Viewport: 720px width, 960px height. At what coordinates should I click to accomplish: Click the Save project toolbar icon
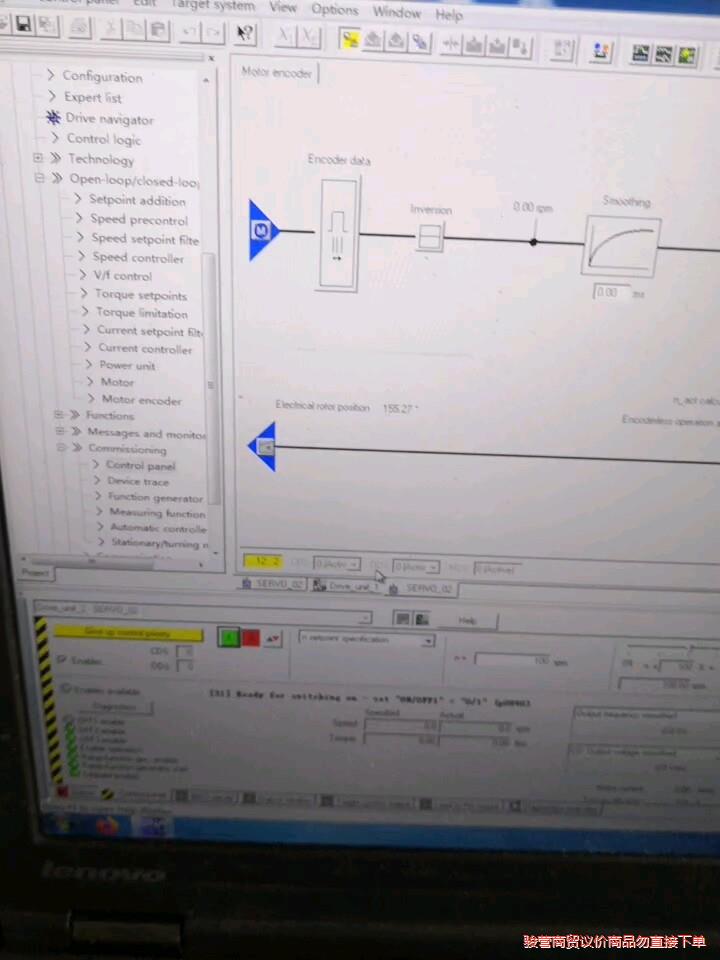pyautogui.click(x=23, y=24)
